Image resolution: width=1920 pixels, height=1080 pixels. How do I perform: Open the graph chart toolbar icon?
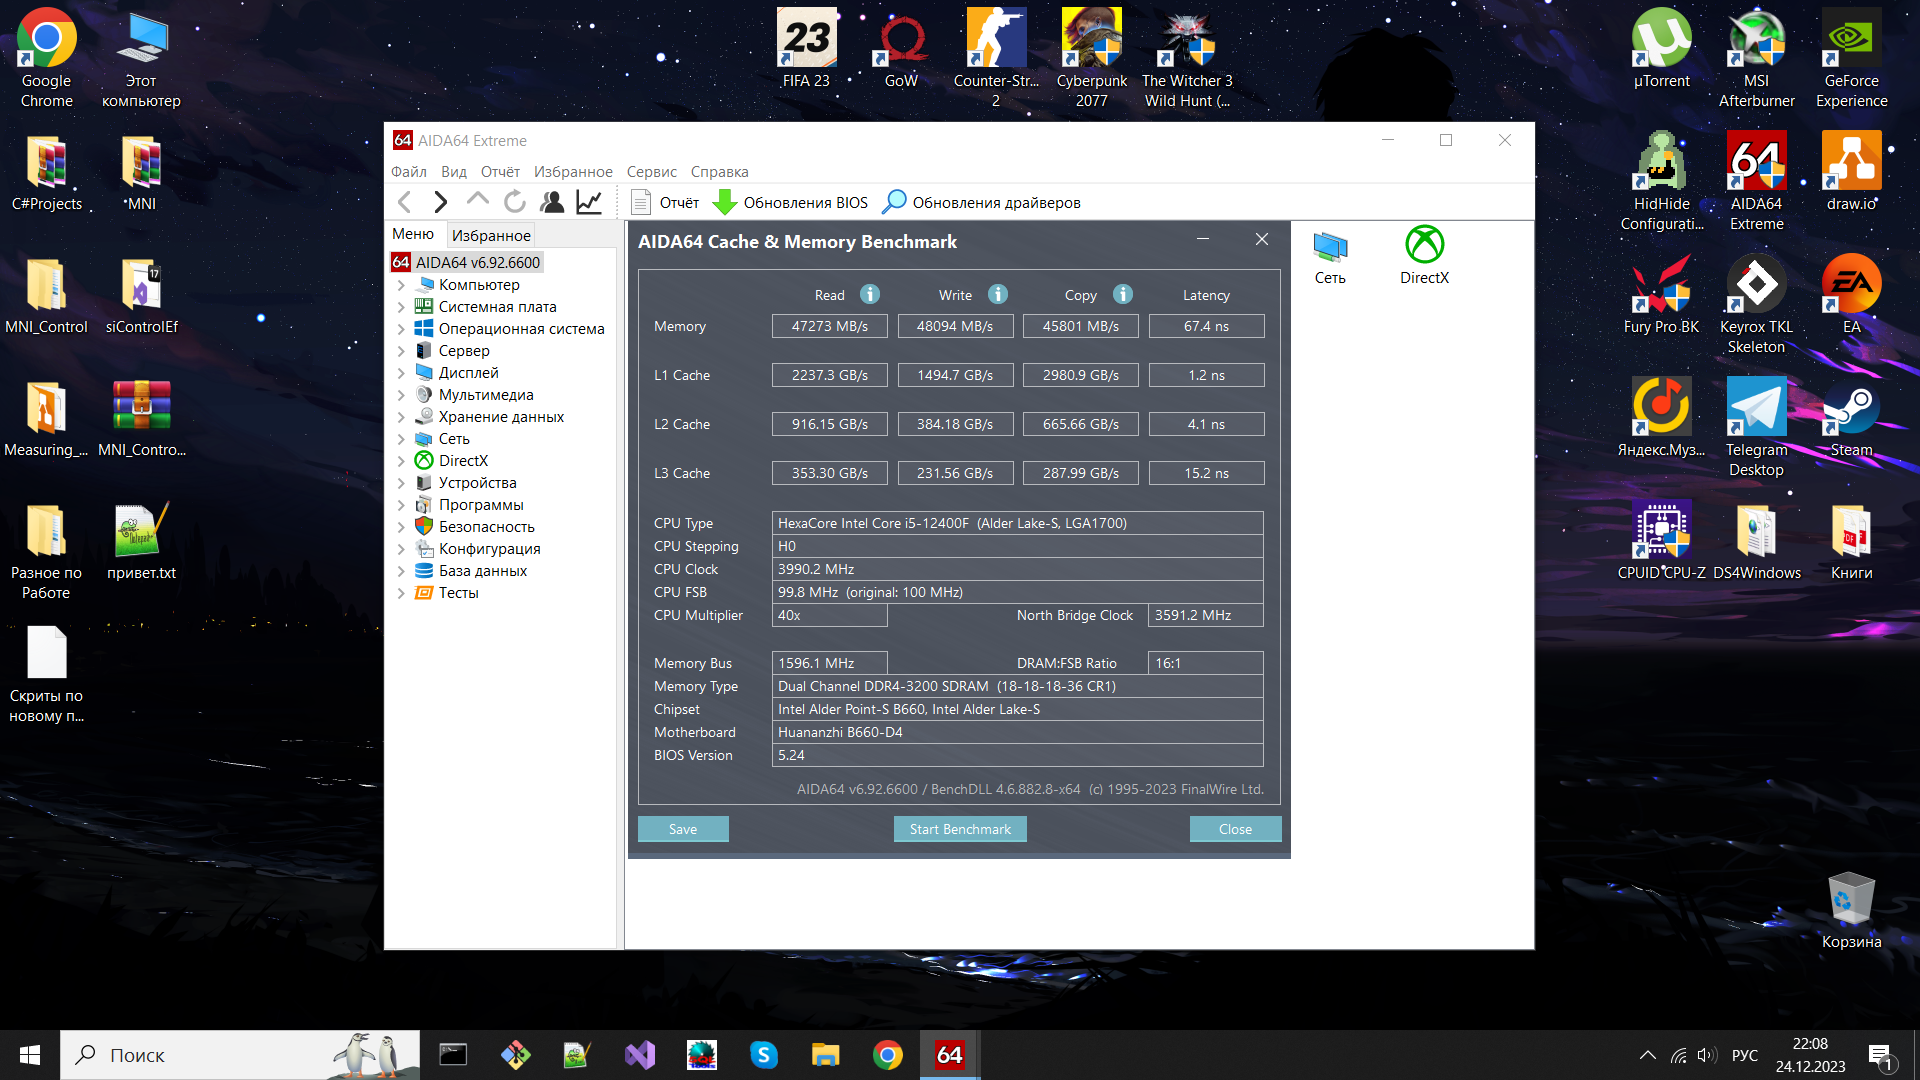click(589, 202)
